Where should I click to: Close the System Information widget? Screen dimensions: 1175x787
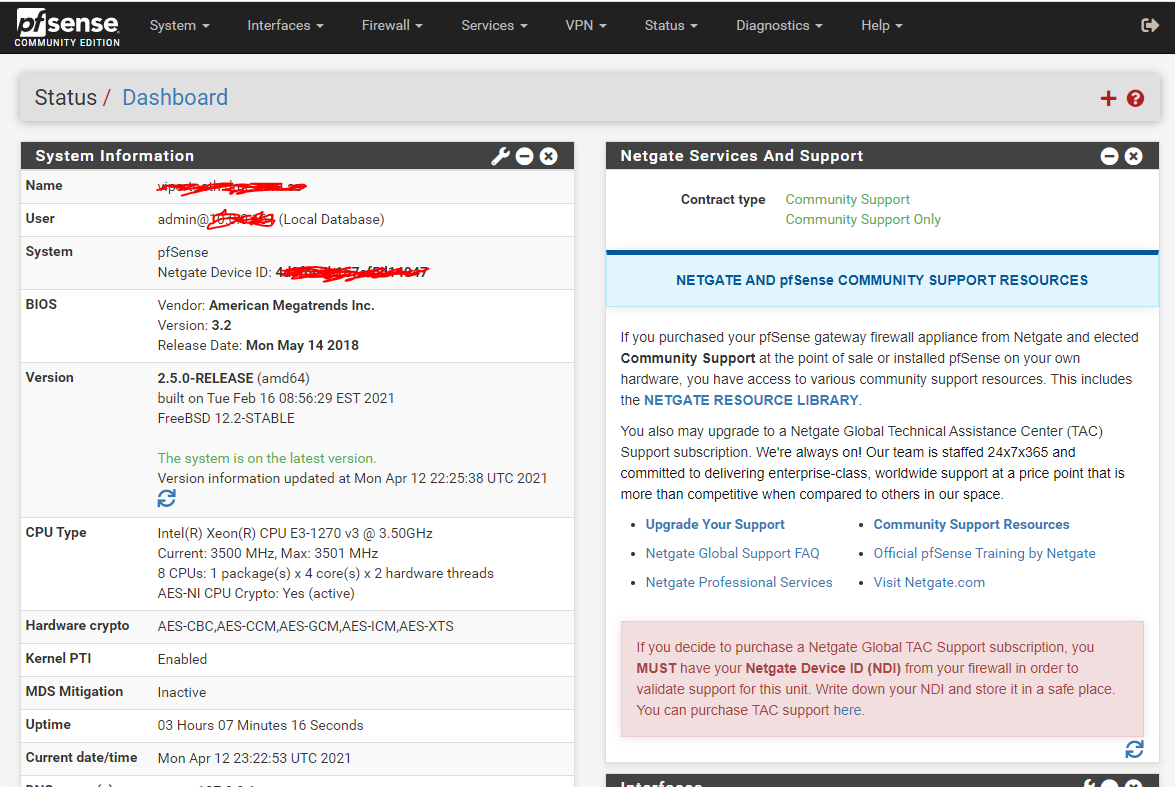549,156
